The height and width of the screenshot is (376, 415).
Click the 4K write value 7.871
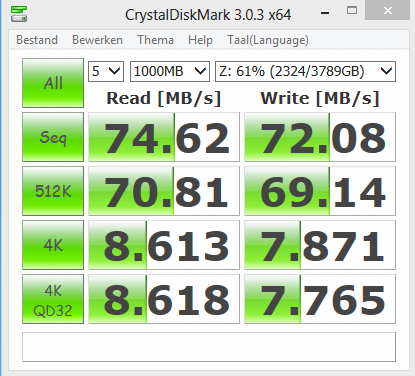click(320, 245)
